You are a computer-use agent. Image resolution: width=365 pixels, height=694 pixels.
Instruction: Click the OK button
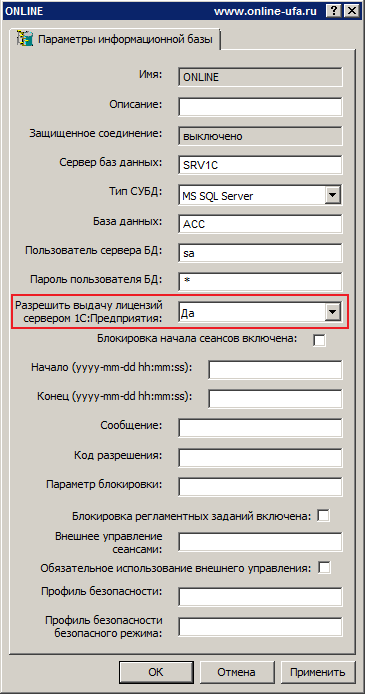coord(155,672)
